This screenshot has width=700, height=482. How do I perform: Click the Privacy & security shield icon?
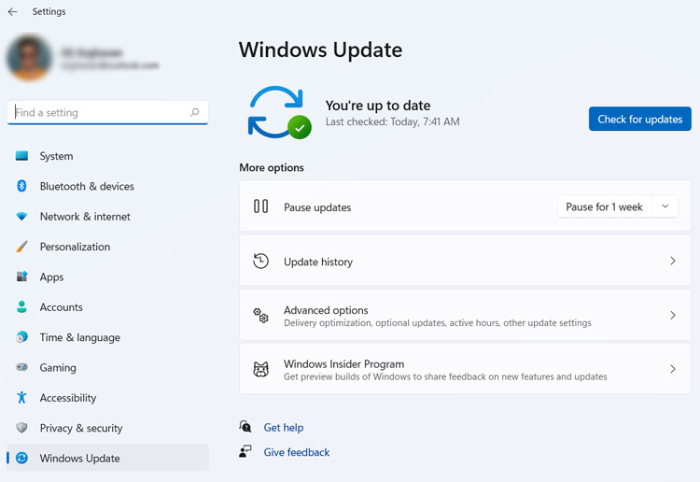[21, 428]
